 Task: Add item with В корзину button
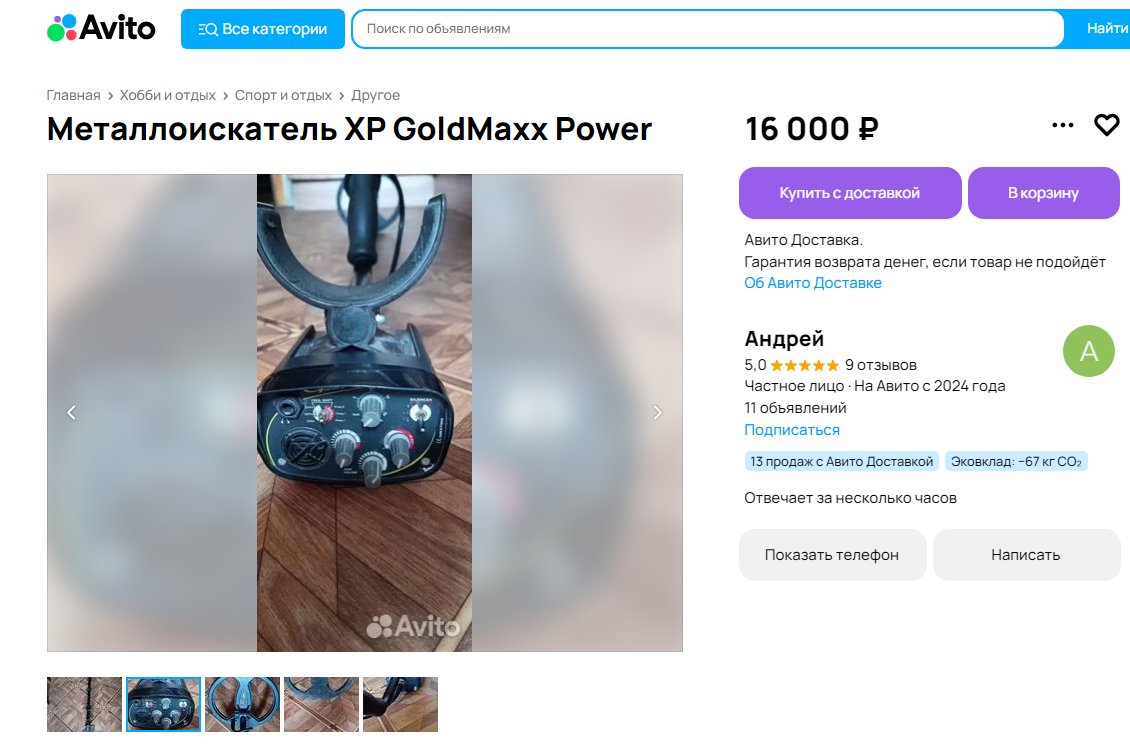pos(1043,193)
